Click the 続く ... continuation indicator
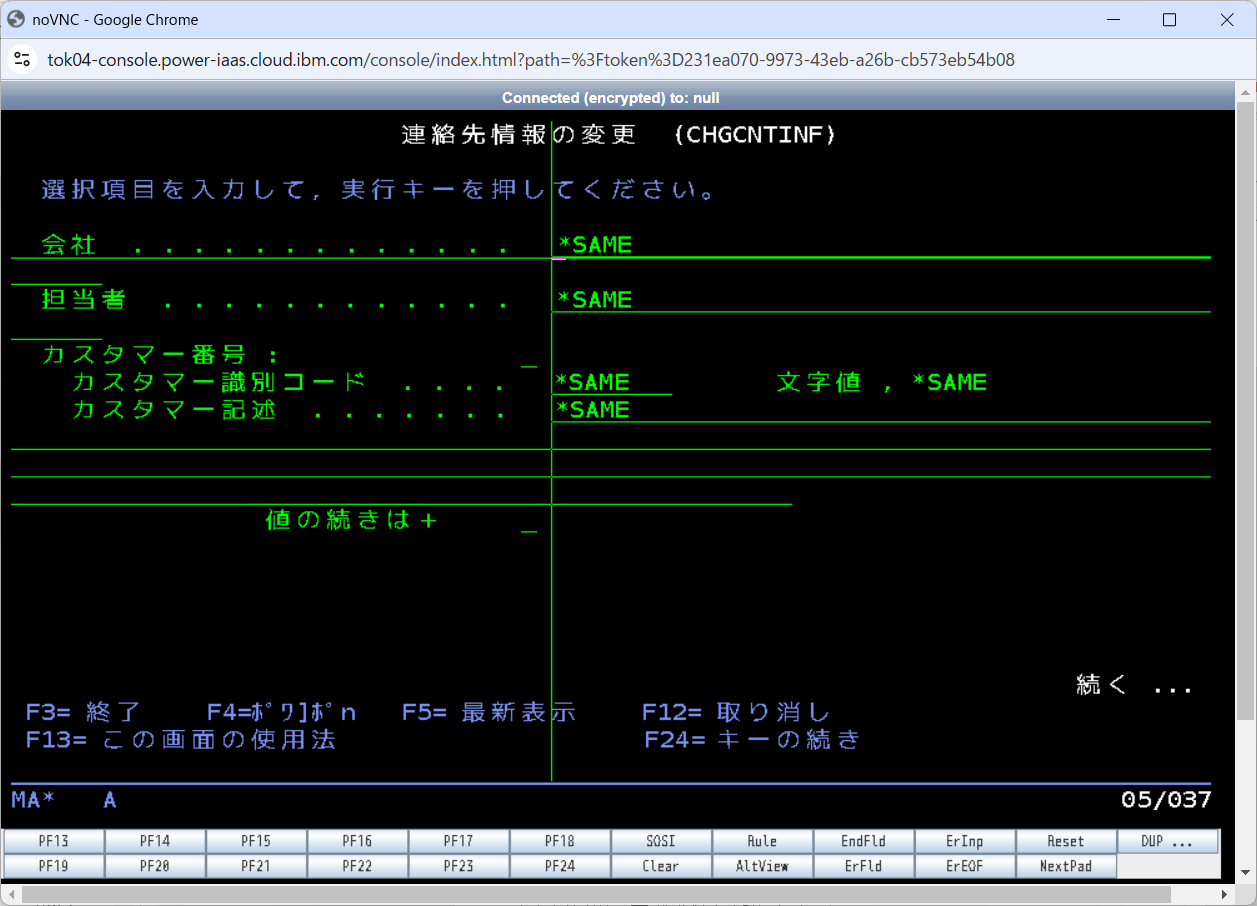Viewport: 1257px width, 906px height. coord(1134,685)
